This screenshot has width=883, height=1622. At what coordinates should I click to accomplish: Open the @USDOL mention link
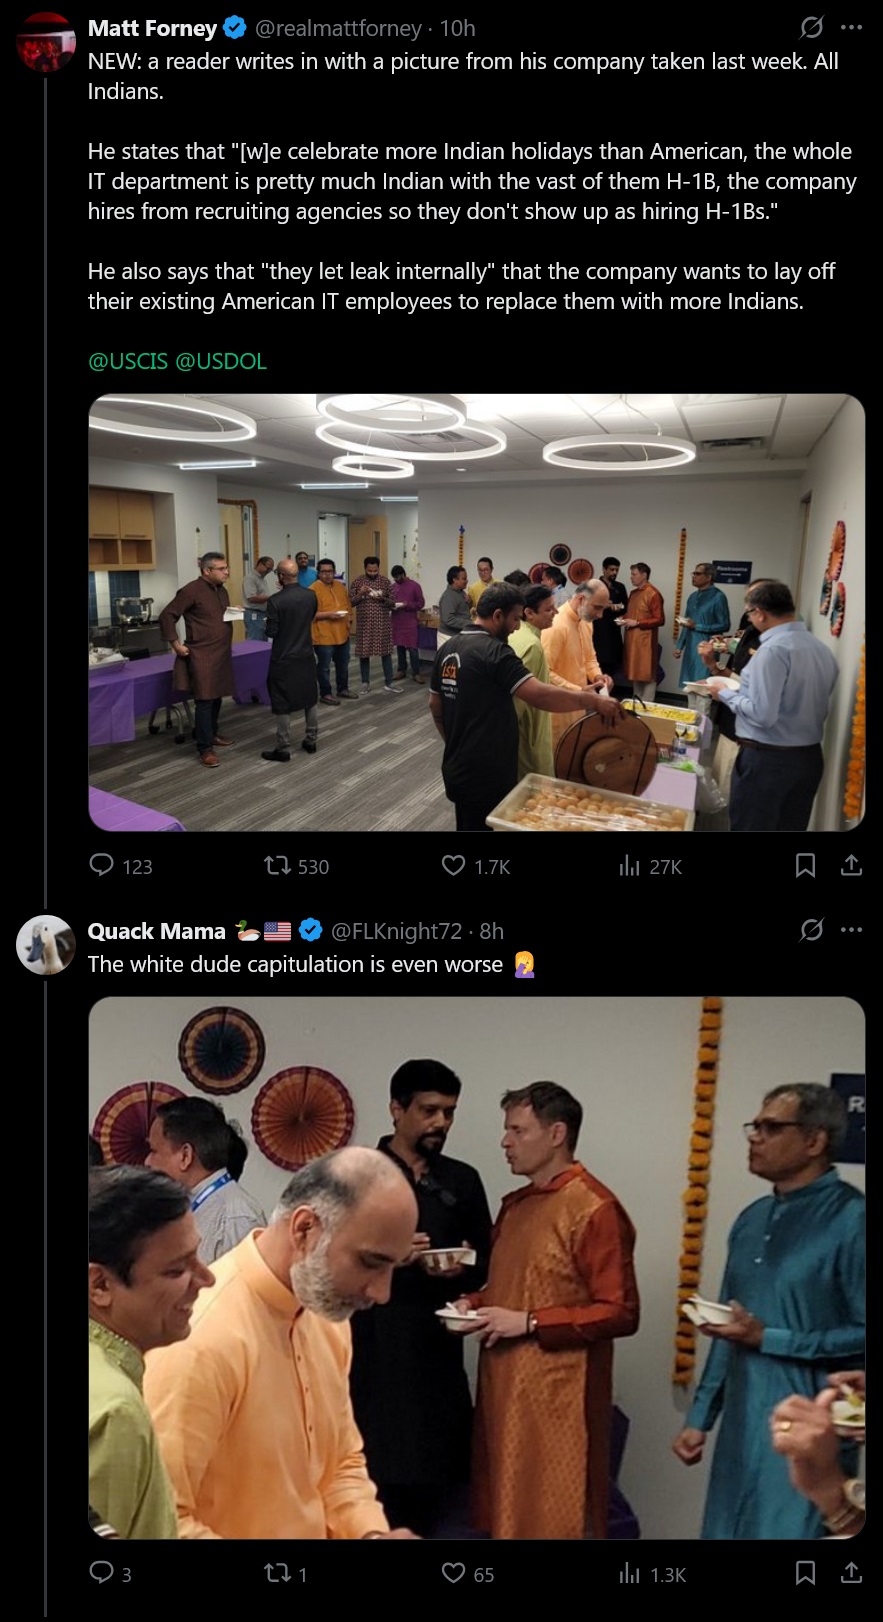pos(221,361)
